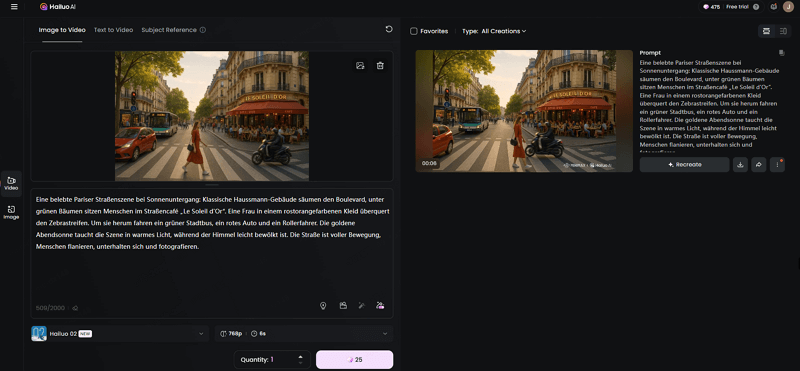Open the notifications icon in the header
Image resolution: width=800 pixels, height=371 pixels.
(x=774, y=7)
